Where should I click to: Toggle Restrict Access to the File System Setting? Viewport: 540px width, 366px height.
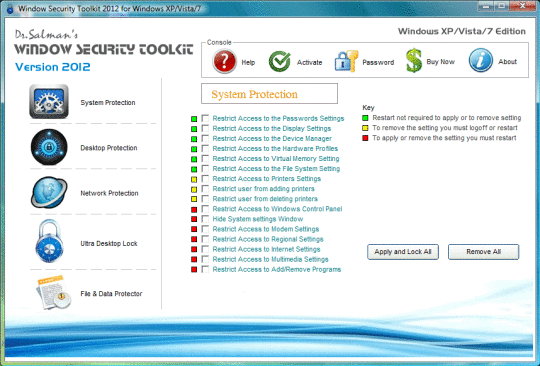click(205, 168)
